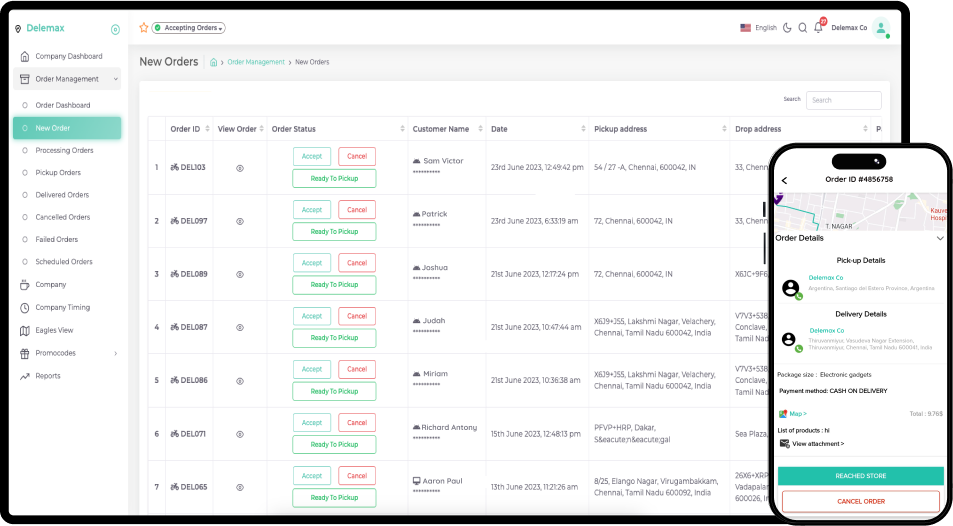Open Eagles View from the sidebar
The image size is (953, 526).
point(54,330)
